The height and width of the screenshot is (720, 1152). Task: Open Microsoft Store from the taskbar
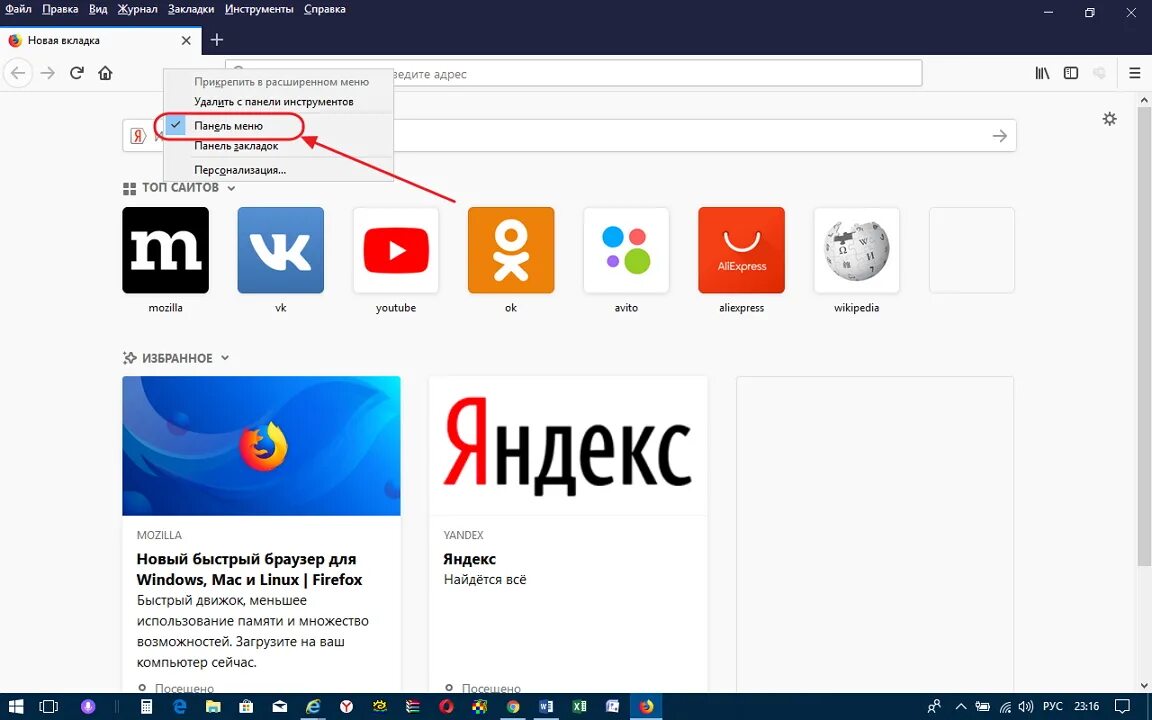pos(246,707)
